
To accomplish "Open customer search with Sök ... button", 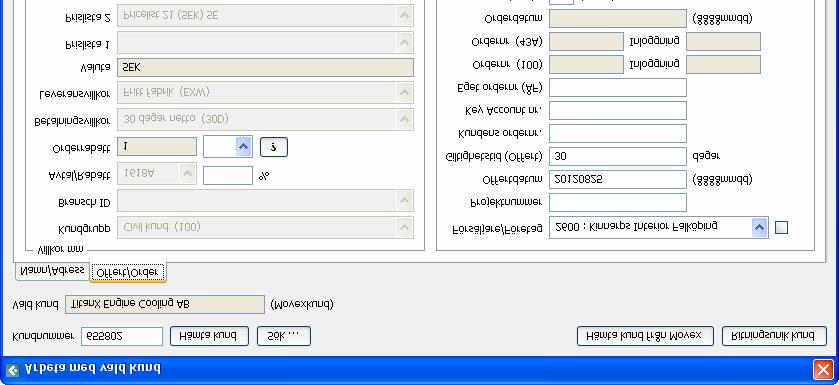I will click(x=284, y=336).
